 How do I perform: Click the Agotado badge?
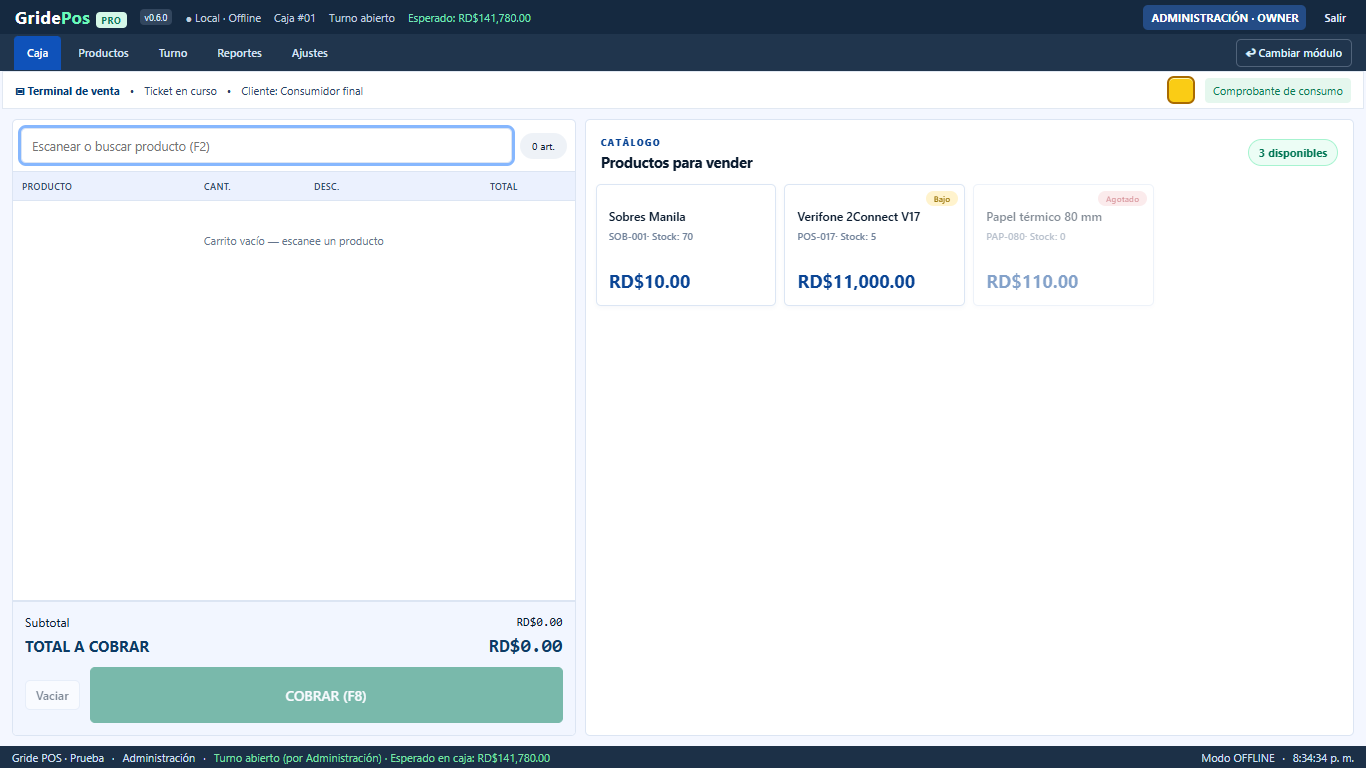click(x=1122, y=199)
